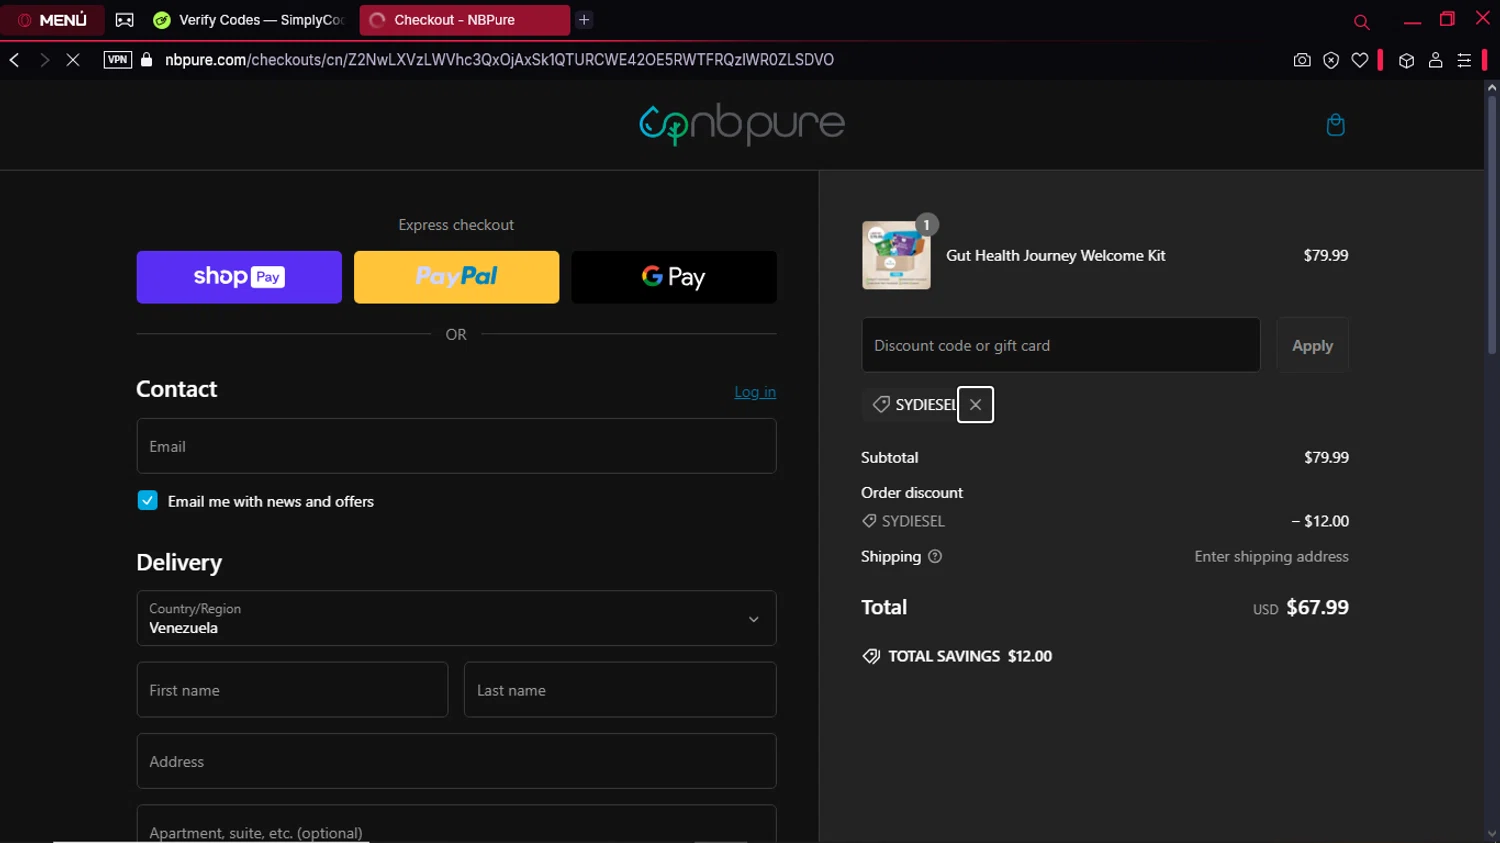
Task: Click the Enter shipping address text
Action: click(1271, 557)
